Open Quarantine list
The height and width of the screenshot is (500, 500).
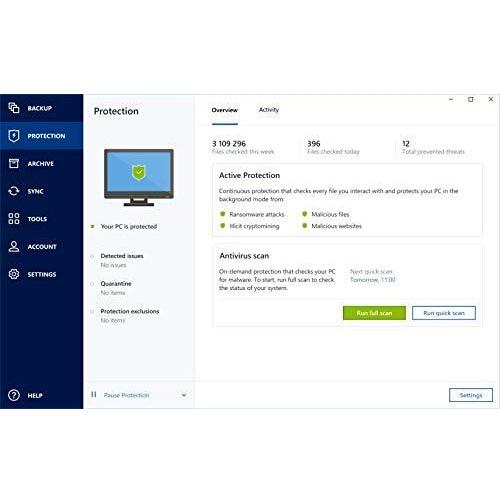click(116, 284)
